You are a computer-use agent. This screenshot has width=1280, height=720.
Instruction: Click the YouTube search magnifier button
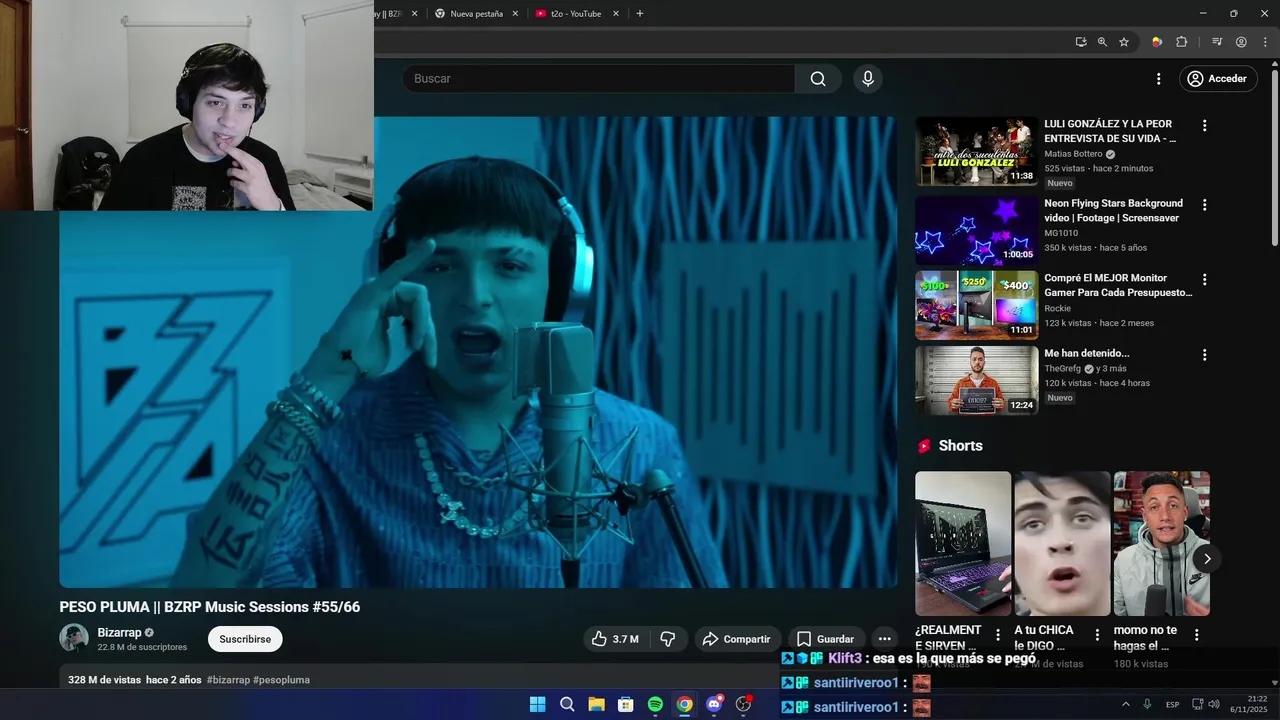818,79
